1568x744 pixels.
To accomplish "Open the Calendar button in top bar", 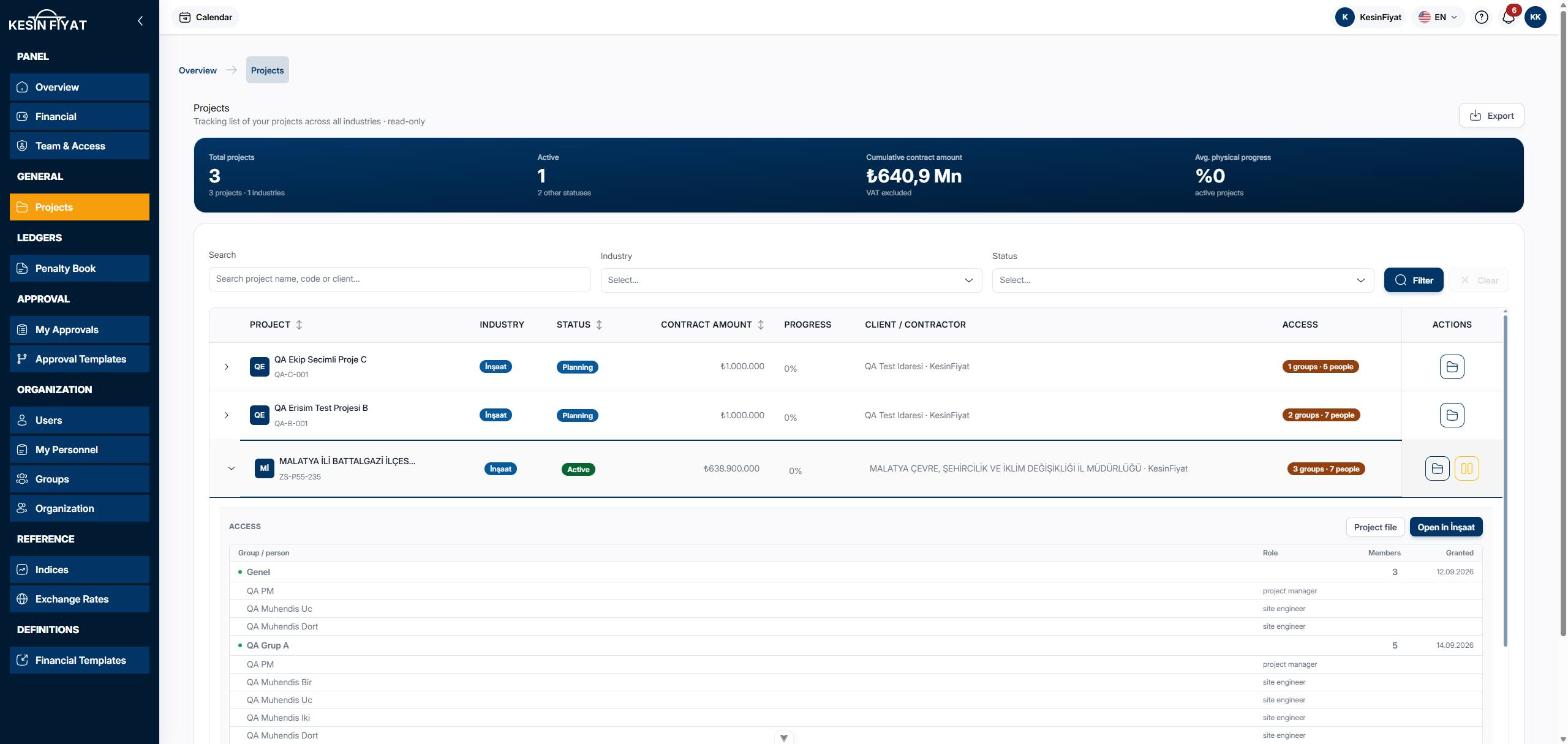I will 206,17.
